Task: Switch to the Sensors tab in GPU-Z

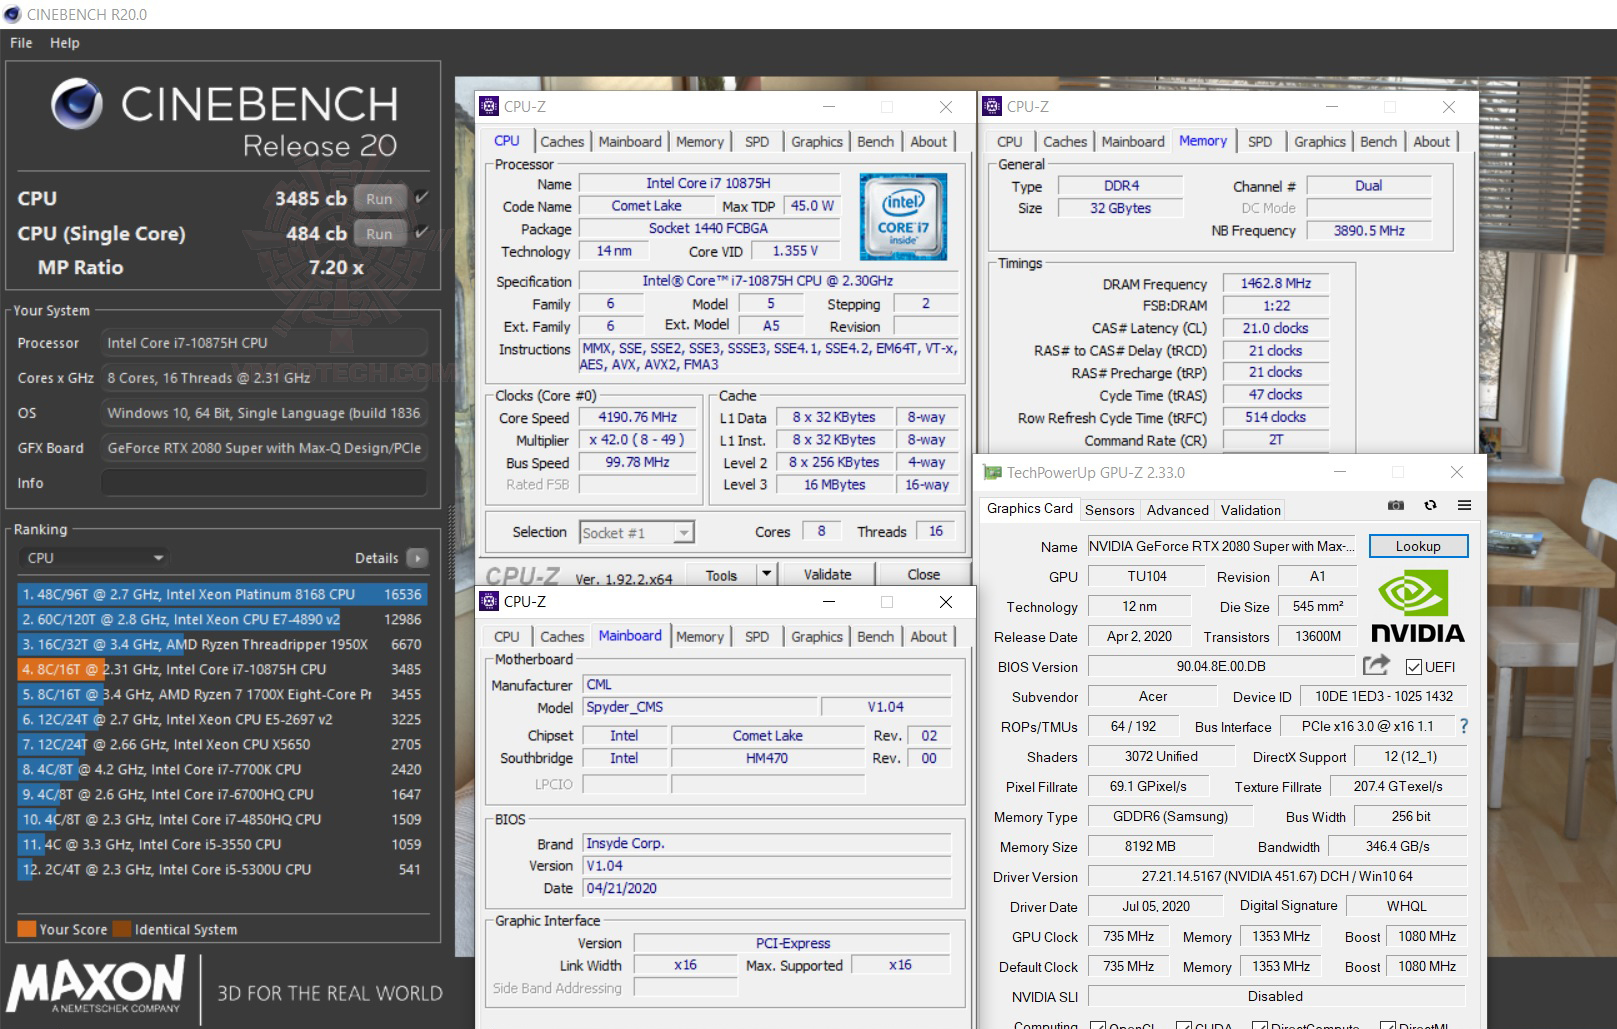Action: 1110,510
